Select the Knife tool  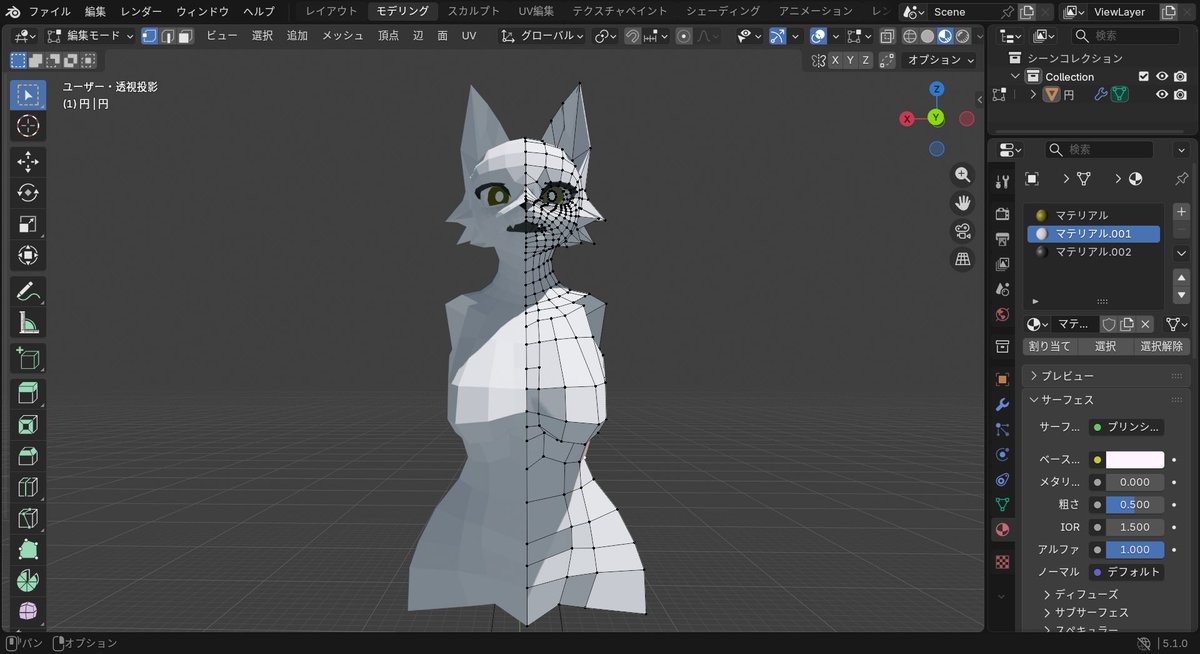[x=28, y=518]
